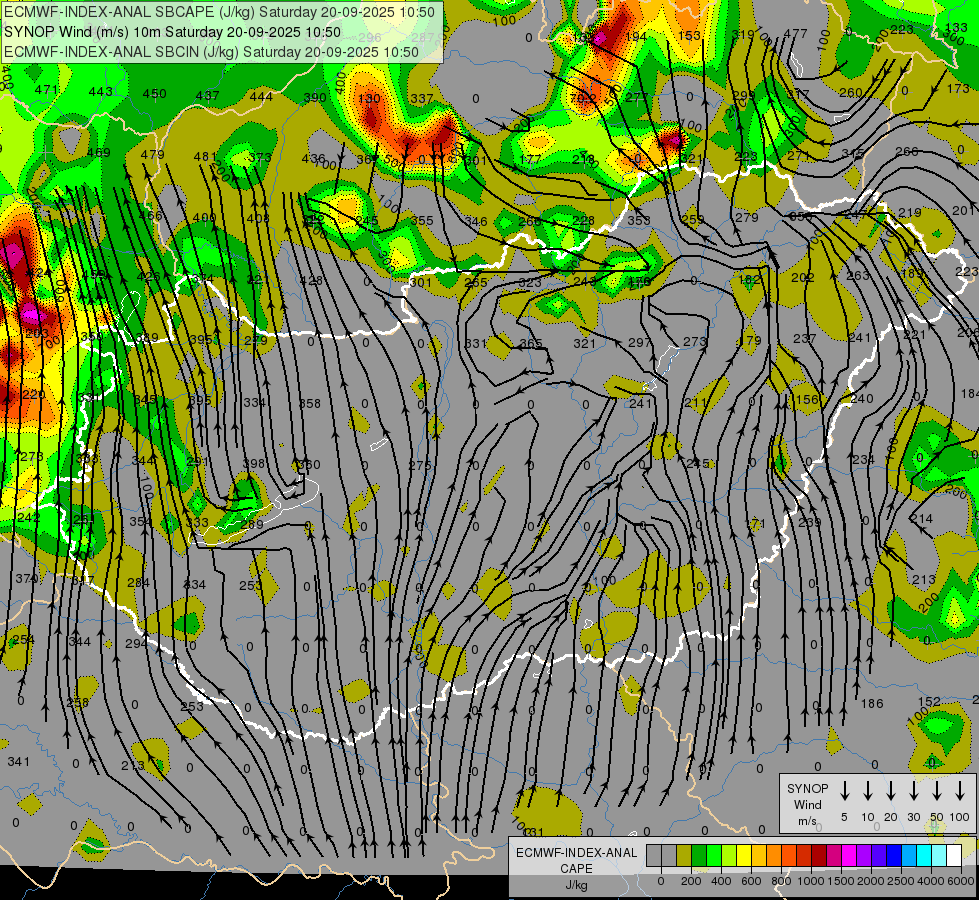Pick the pure blue swatch before 2500

(x=893, y=856)
